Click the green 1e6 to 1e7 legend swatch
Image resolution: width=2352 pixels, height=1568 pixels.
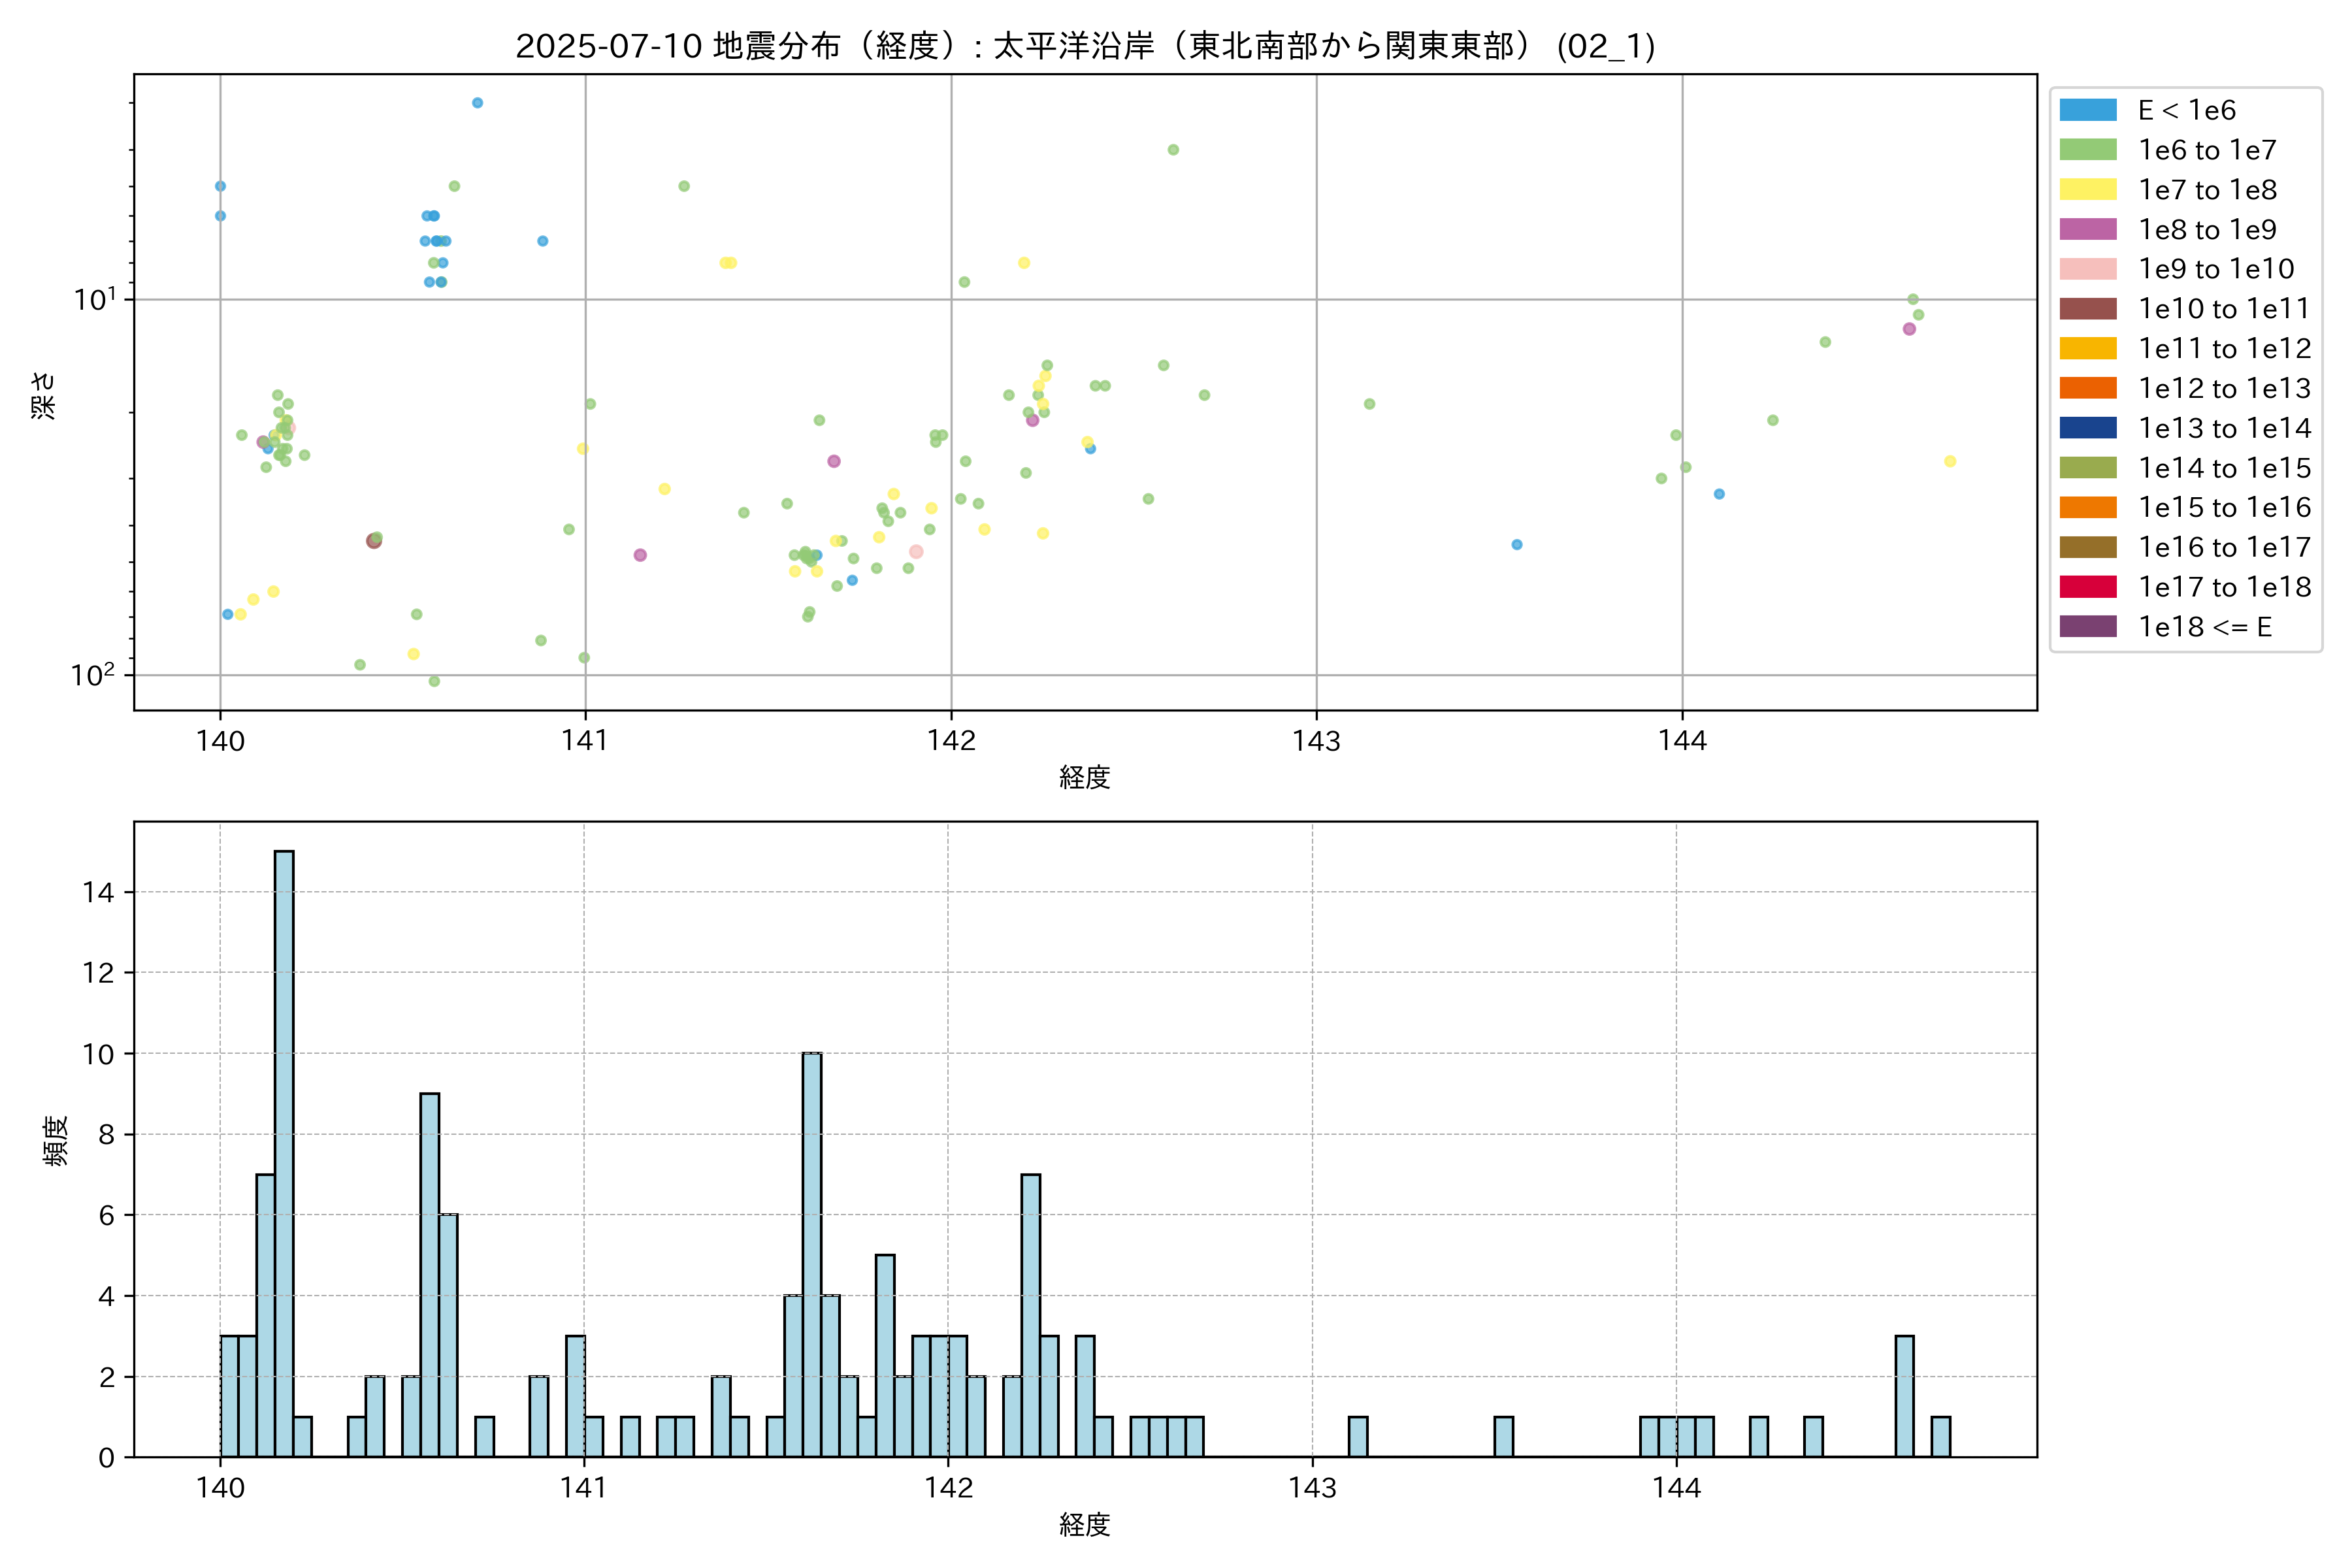click(x=2087, y=150)
